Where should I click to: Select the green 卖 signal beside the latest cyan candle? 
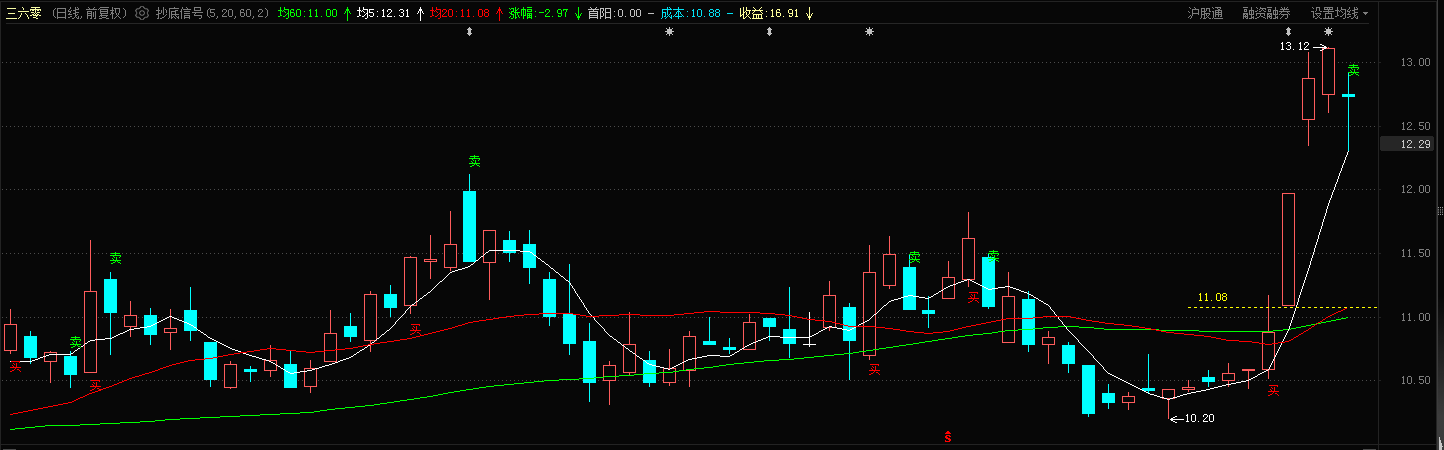[x=1353, y=71]
